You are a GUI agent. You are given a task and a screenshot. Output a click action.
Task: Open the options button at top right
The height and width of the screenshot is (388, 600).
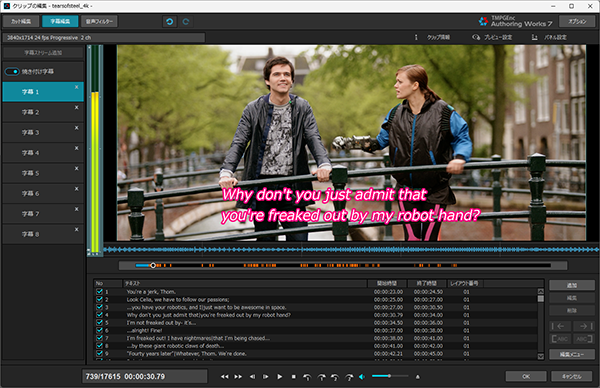[x=577, y=21]
